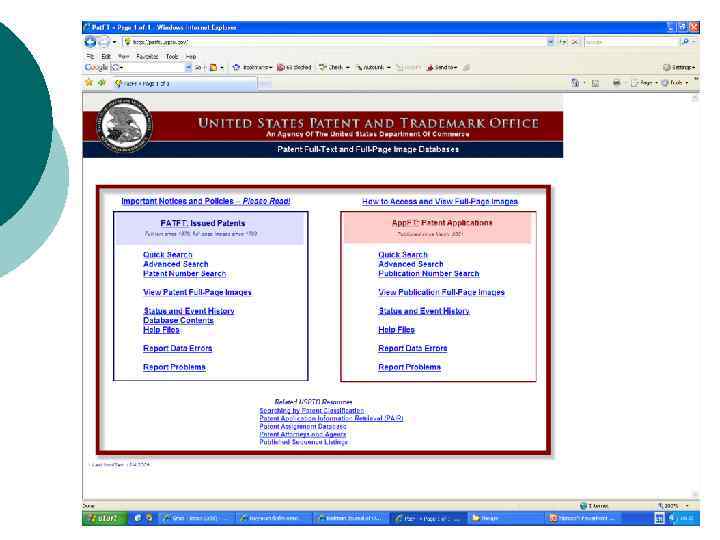
Task: Open View Patent Full-Page Images link
Action: (x=197, y=292)
